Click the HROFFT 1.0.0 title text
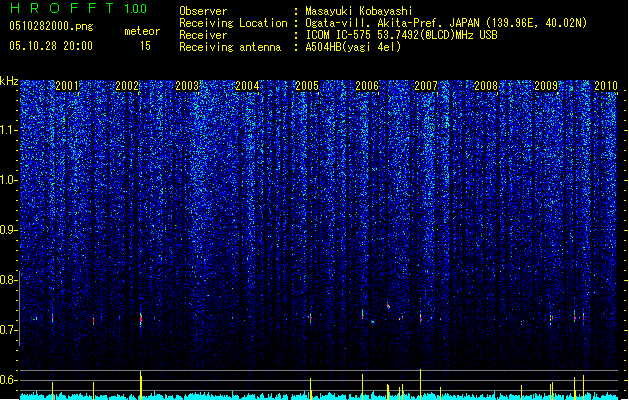This screenshot has width=629, height=400. click(x=78, y=8)
